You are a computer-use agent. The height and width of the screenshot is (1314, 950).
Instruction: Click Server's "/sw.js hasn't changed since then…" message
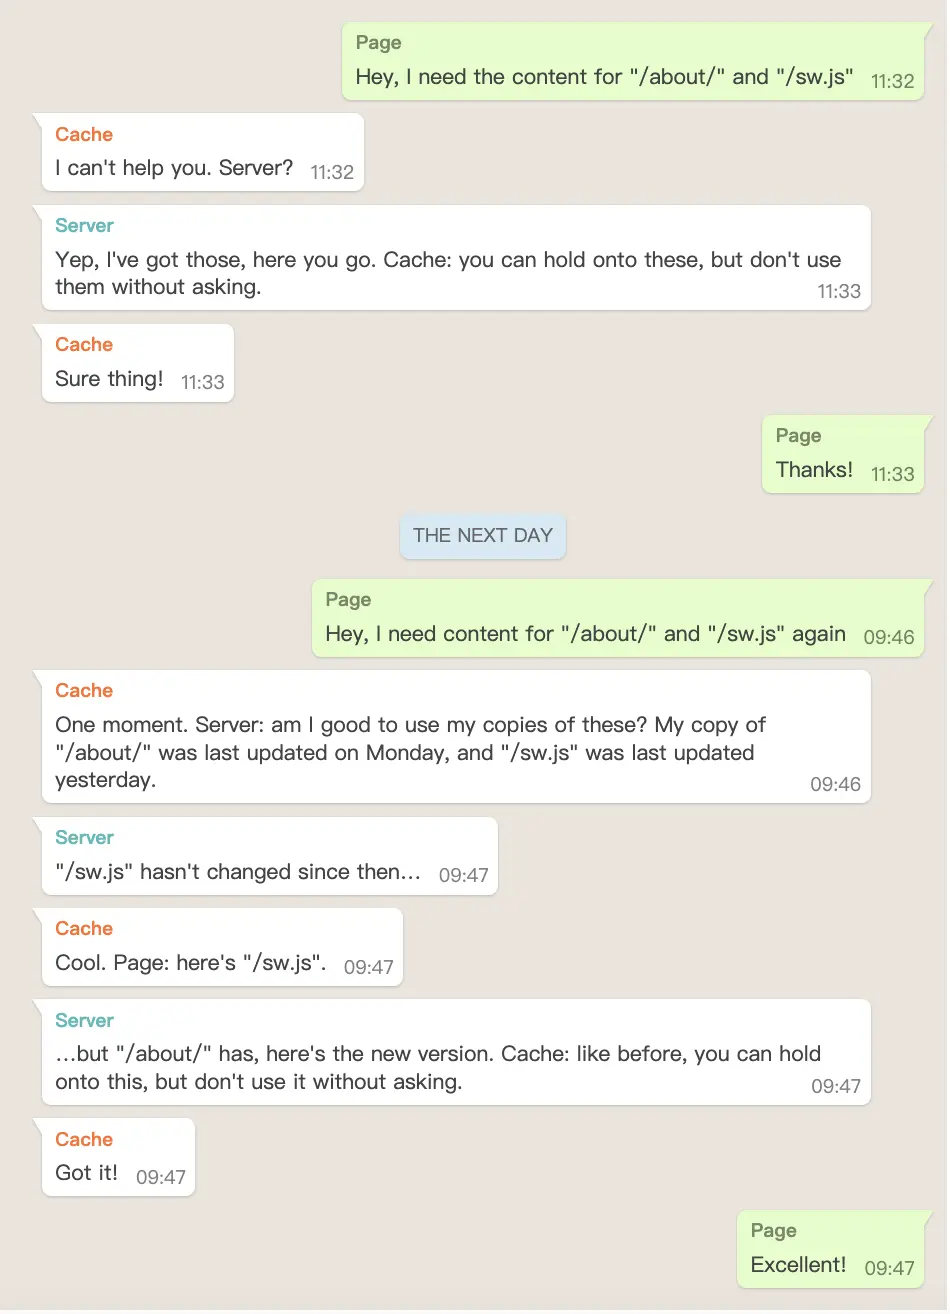[270, 856]
